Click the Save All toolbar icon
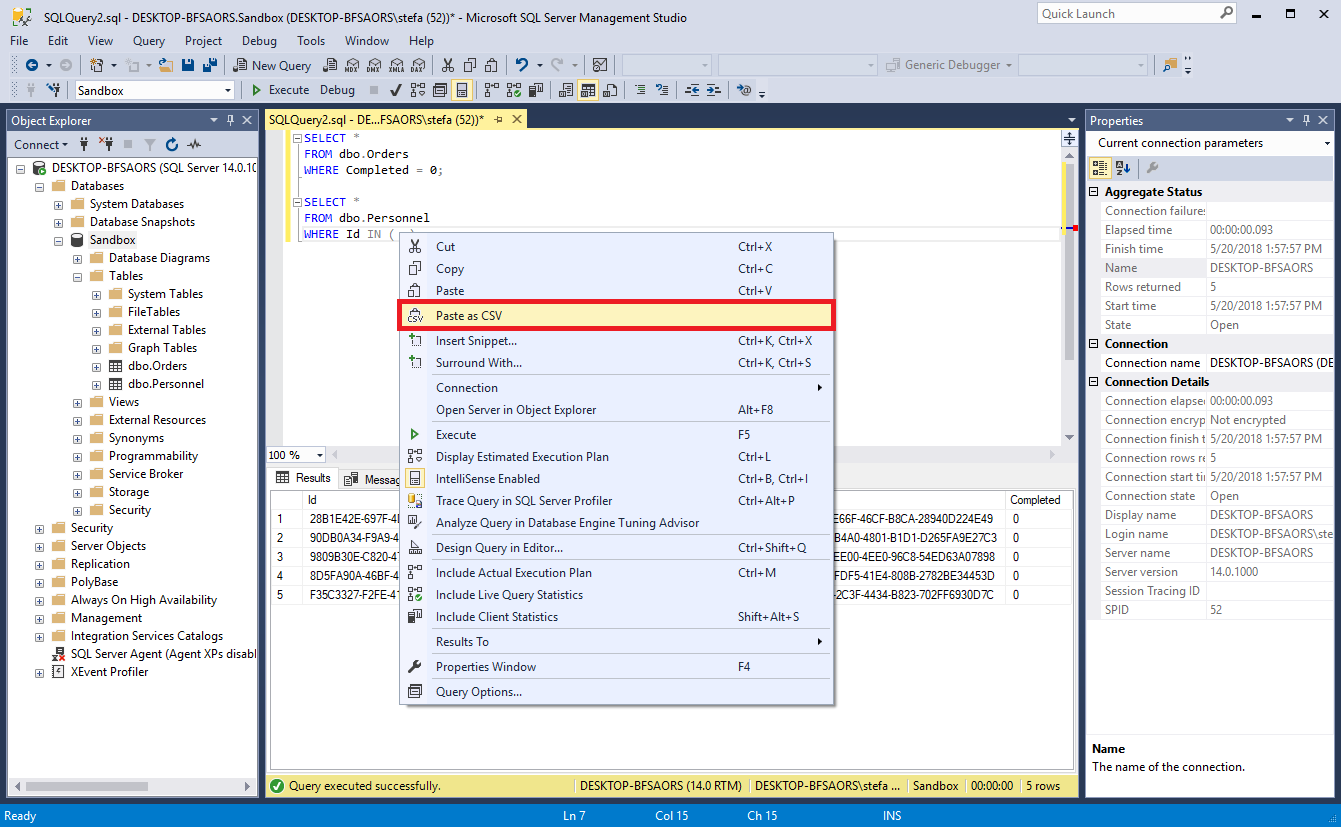The height and width of the screenshot is (827, 1341). click(x=210, y=65)
